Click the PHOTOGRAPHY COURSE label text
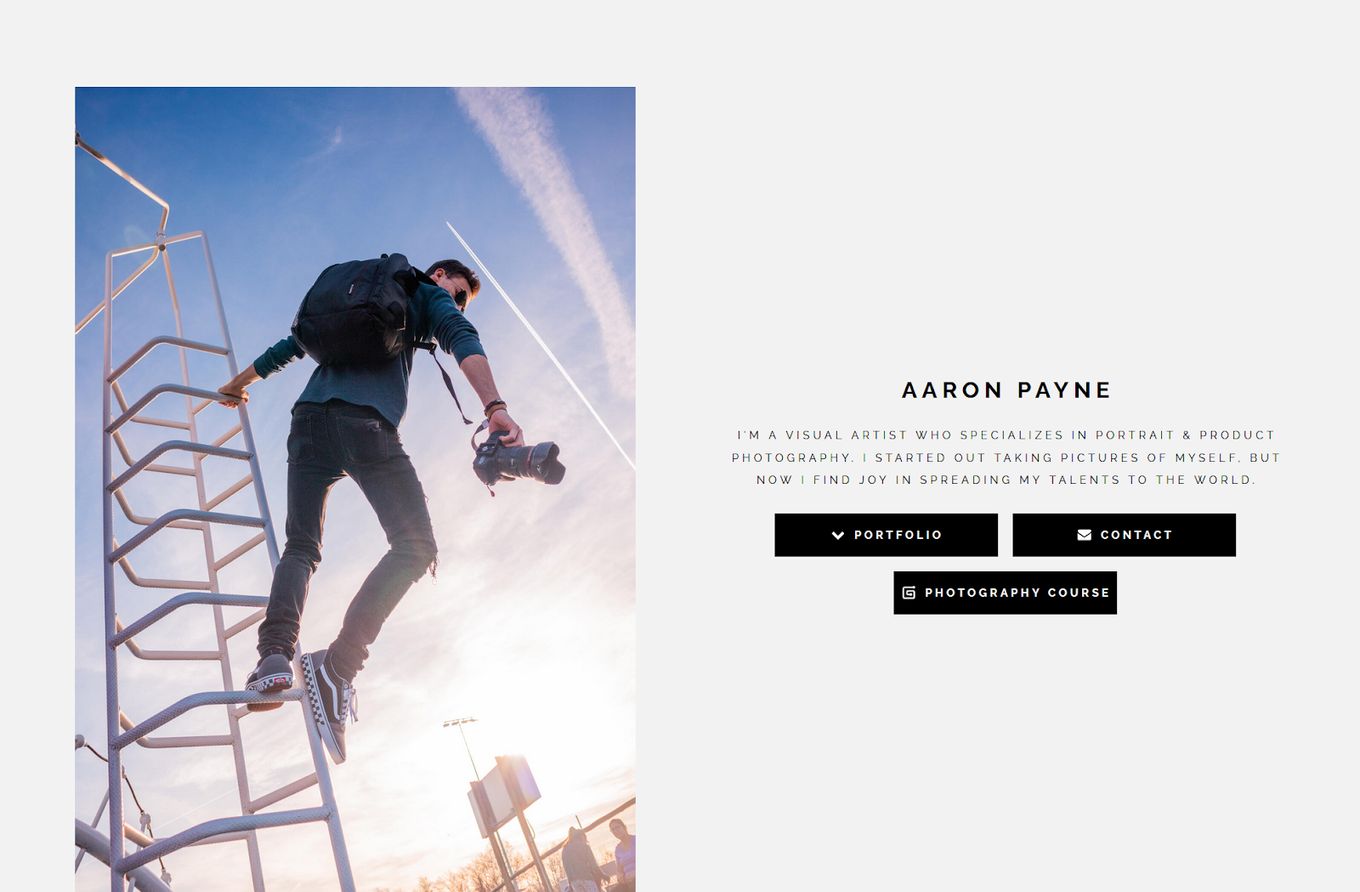1360x892 pixels. pyautogui.click(x=1017, y=593)
